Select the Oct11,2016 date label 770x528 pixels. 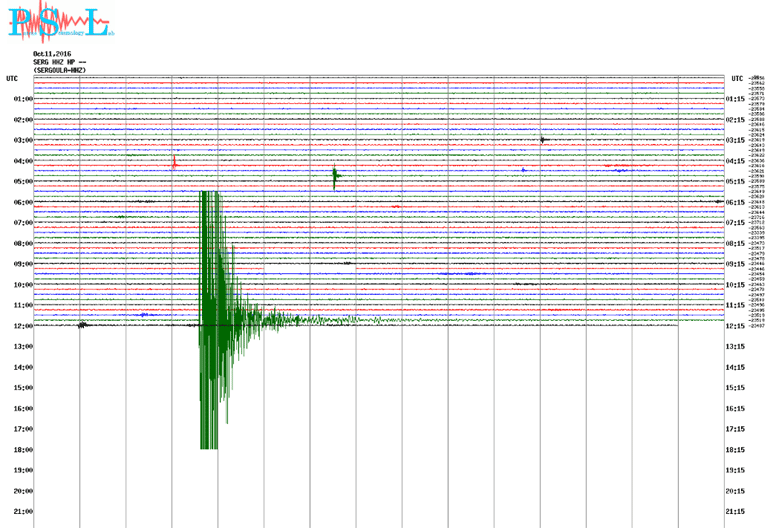(x=52, y=54)
